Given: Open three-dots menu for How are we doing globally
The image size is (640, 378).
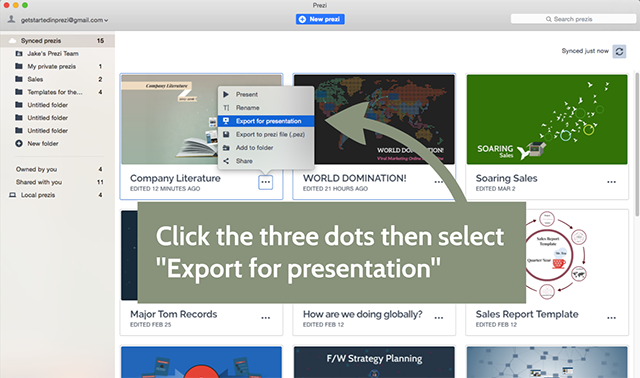Looking at the screenshot, I should 439,318.
